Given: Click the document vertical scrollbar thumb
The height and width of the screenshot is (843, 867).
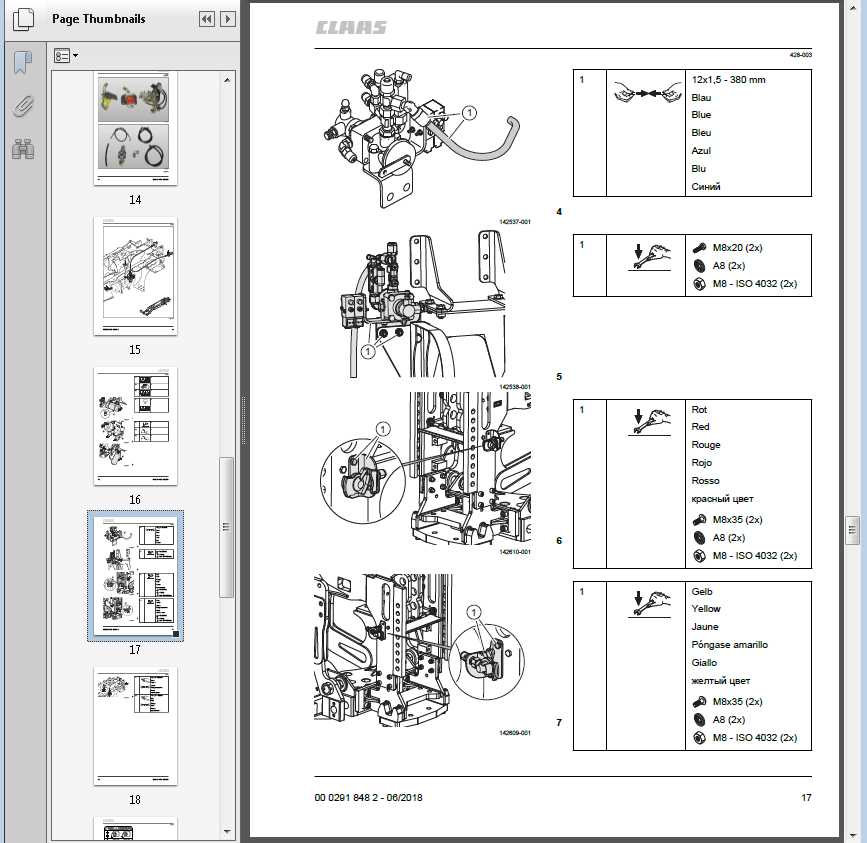Looking at the screenshot, I should (x=852, y=527).
